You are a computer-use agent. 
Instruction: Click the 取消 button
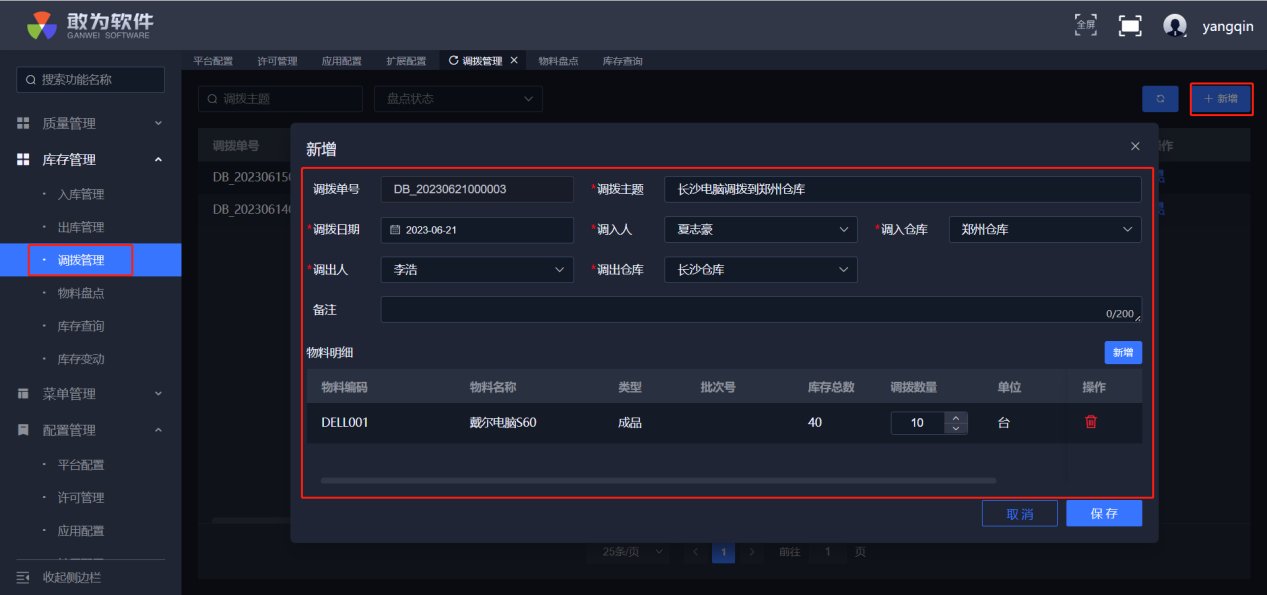coord(1019,513)
